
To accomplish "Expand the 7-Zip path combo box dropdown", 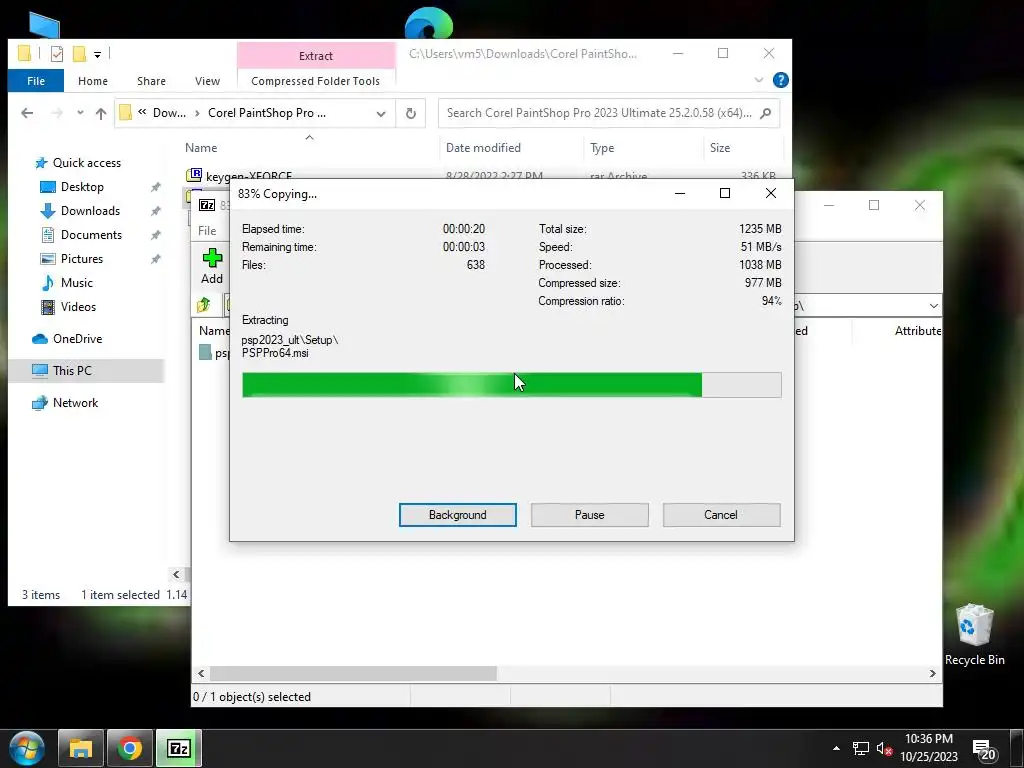I will pyautogui.click(x=933, y=306).
